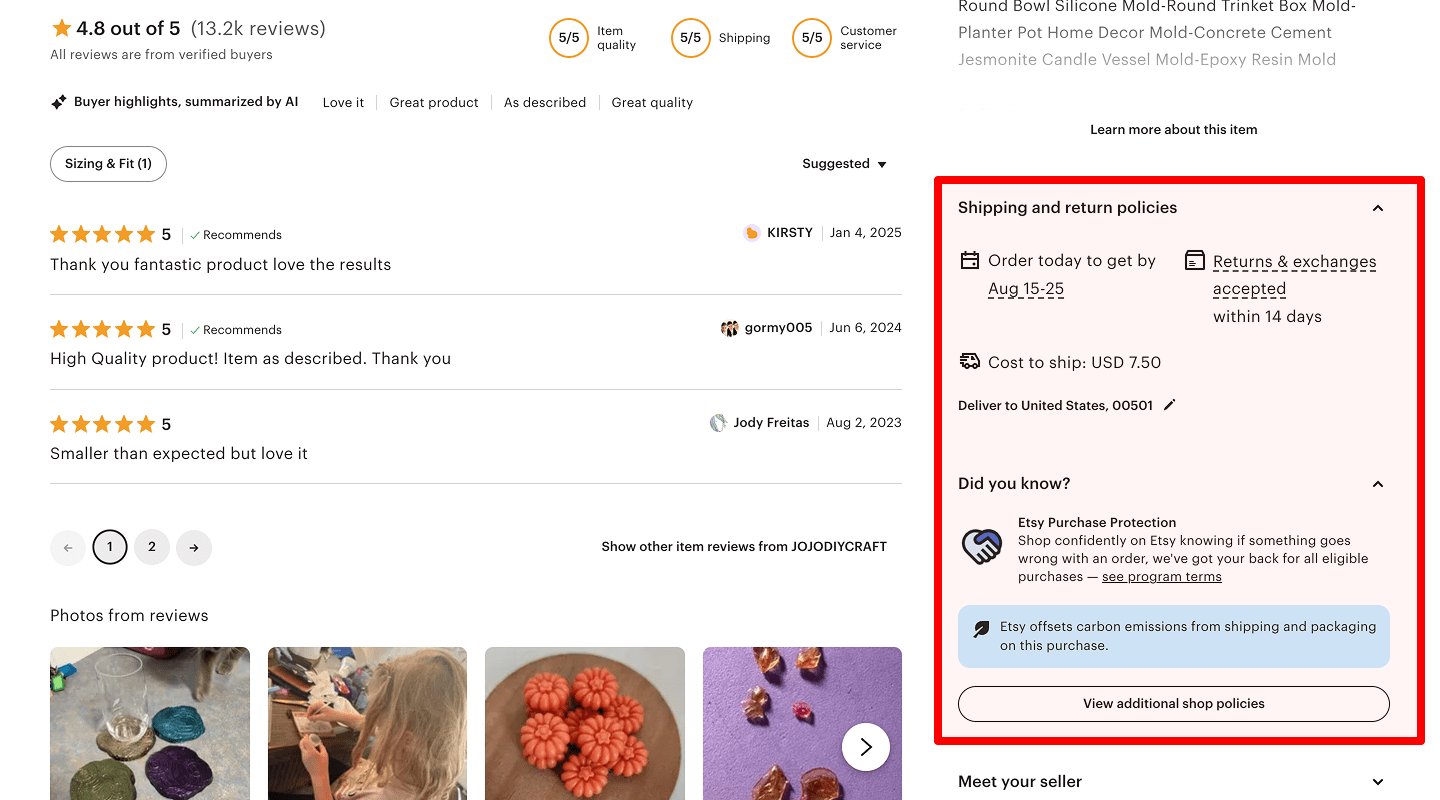Go to reviews page 2

tap(152, 547)
